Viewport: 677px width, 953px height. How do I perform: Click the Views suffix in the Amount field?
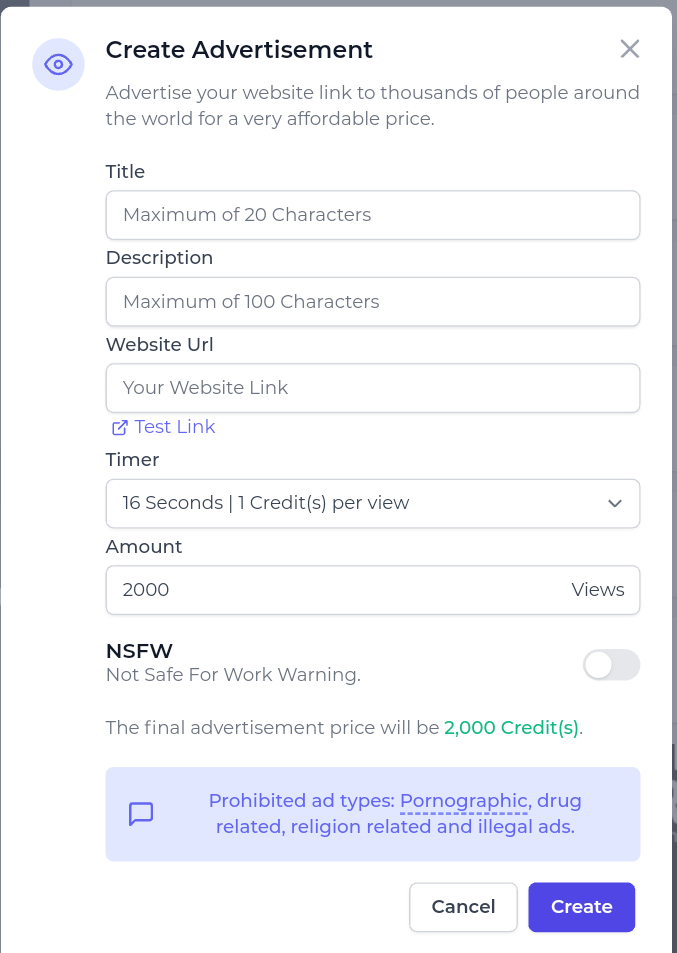[x=598, y=590]
